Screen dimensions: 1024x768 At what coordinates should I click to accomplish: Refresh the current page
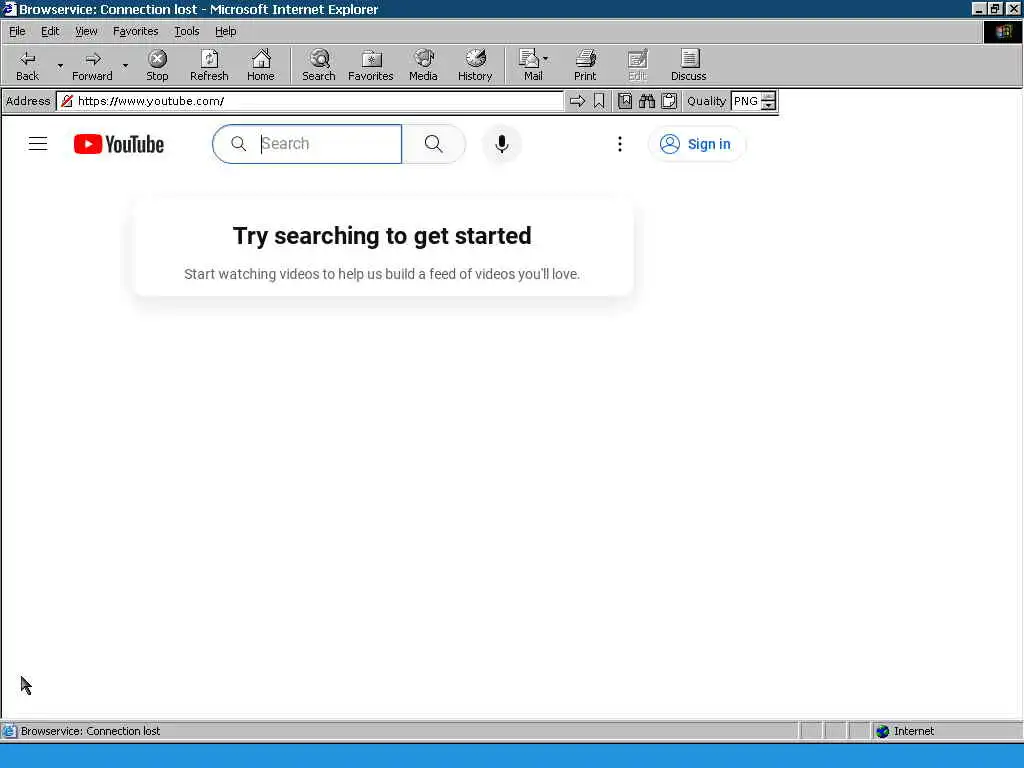pyautogui.click(x=209, y=65)
